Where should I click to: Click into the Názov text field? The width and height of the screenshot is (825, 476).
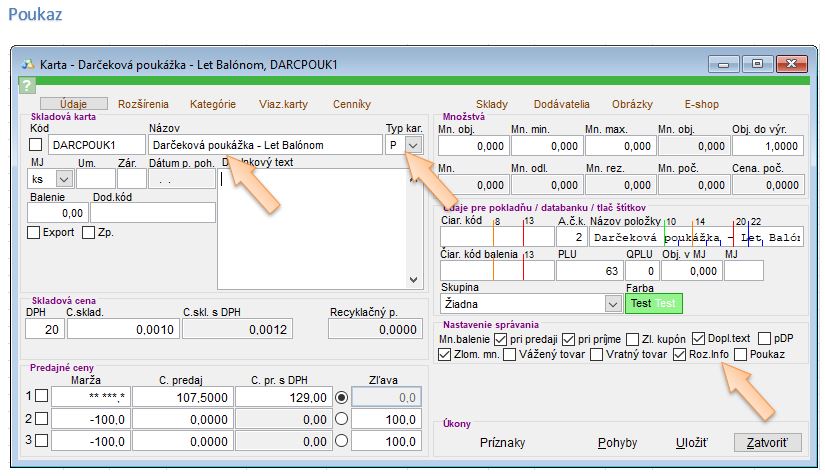click(265, 145)
